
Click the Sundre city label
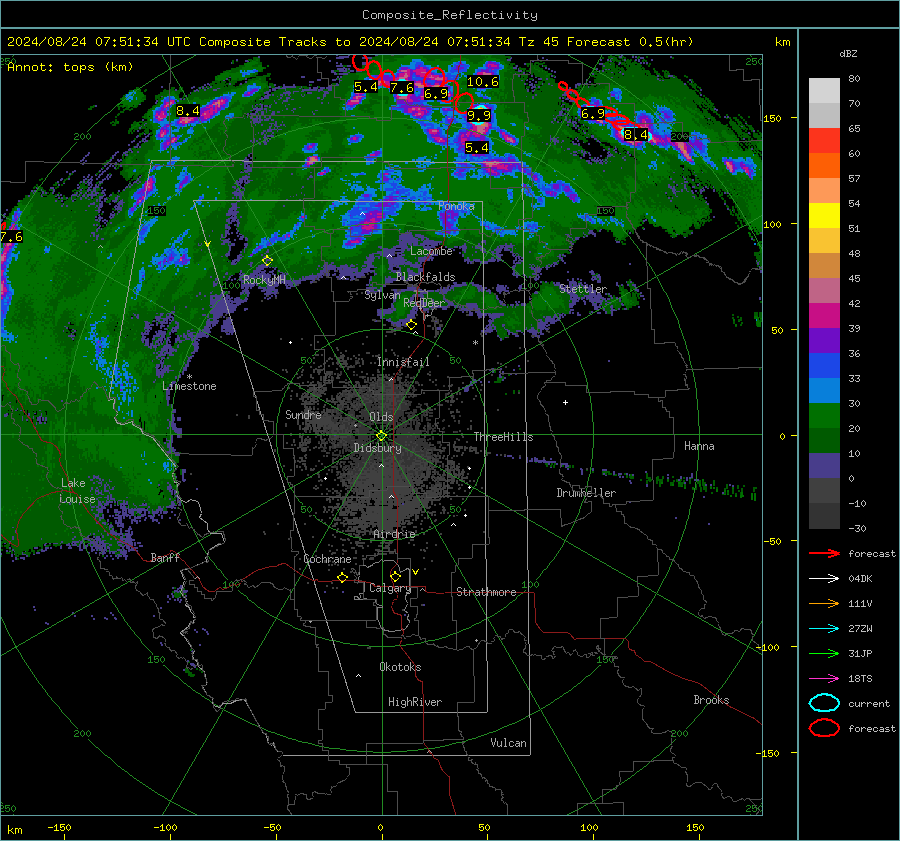(303, 414)
